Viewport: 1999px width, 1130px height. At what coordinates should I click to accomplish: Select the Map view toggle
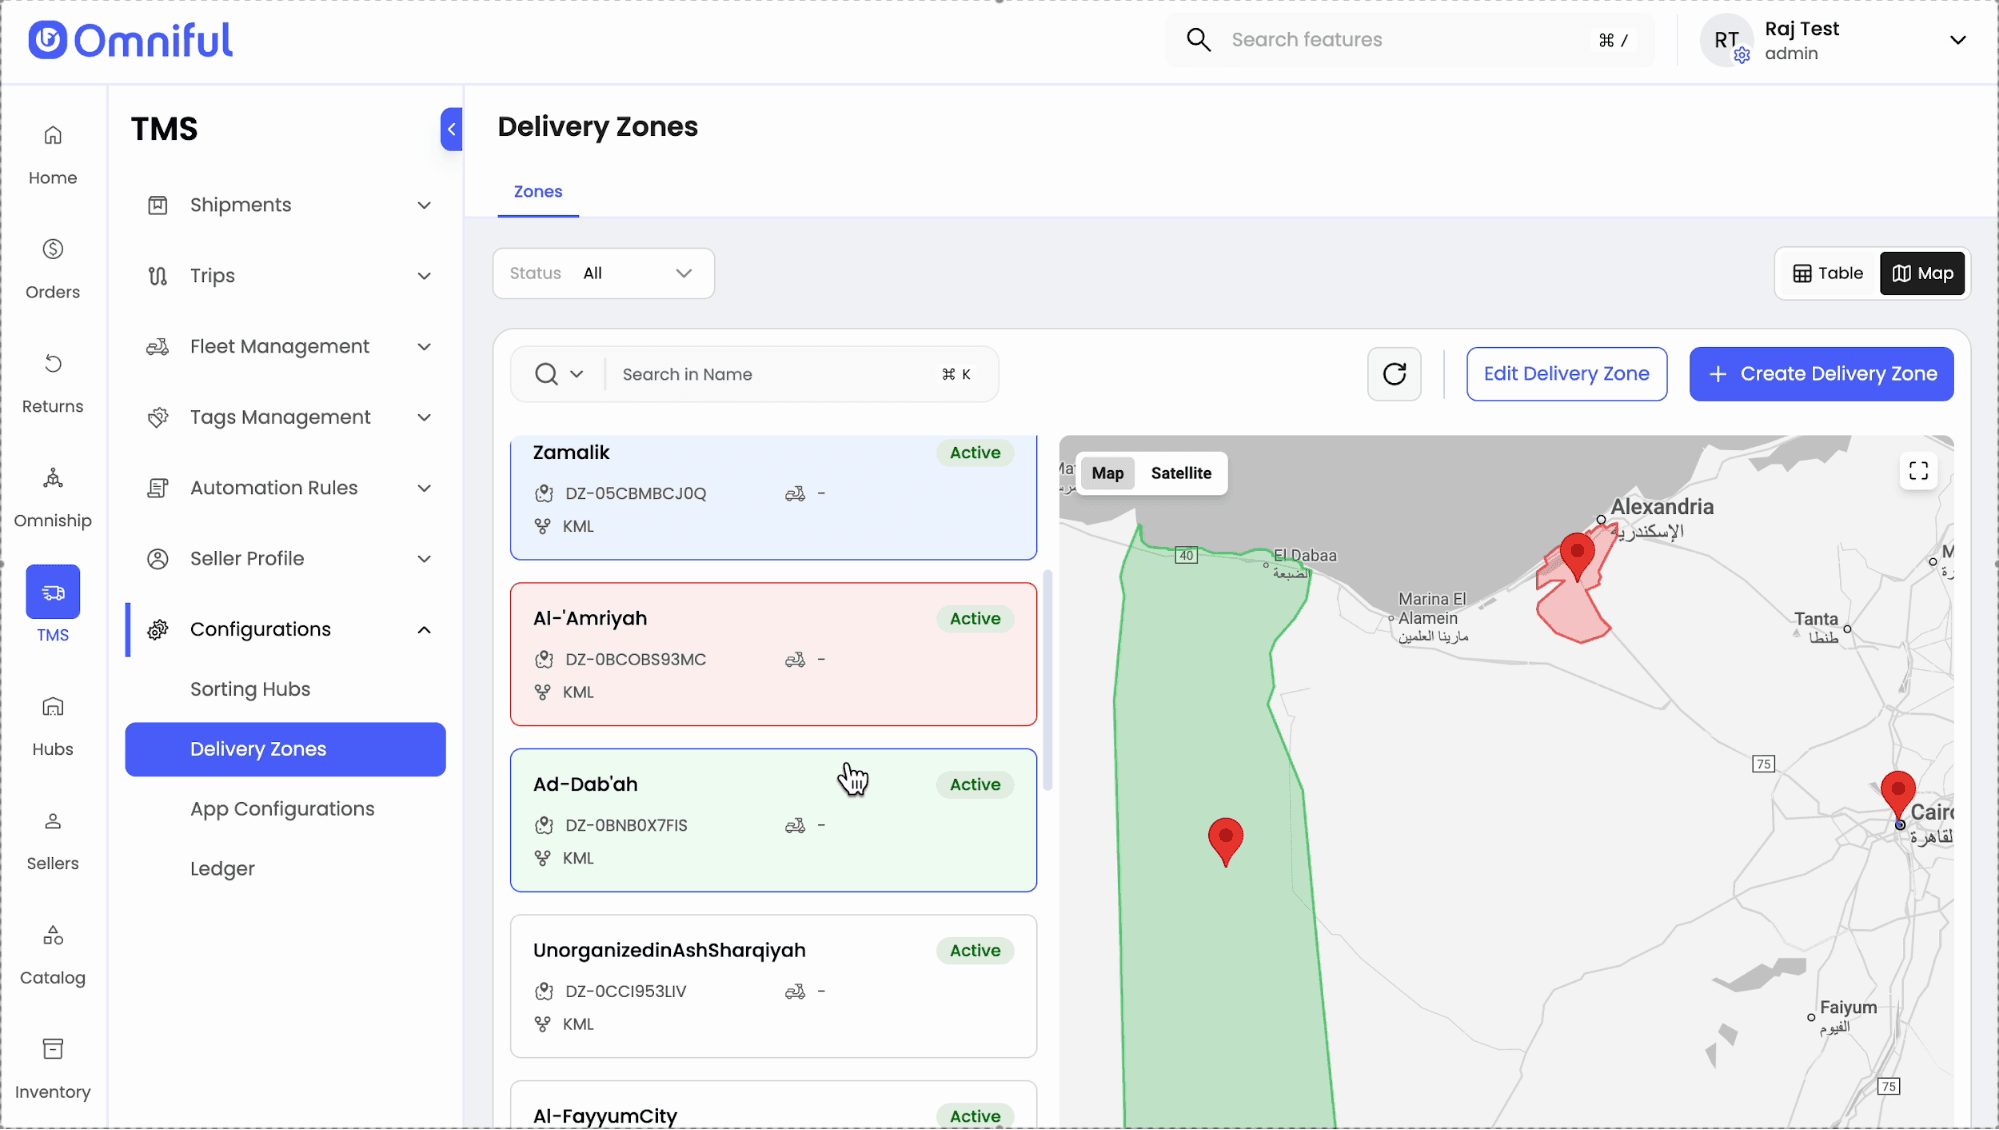[1922, 273]
